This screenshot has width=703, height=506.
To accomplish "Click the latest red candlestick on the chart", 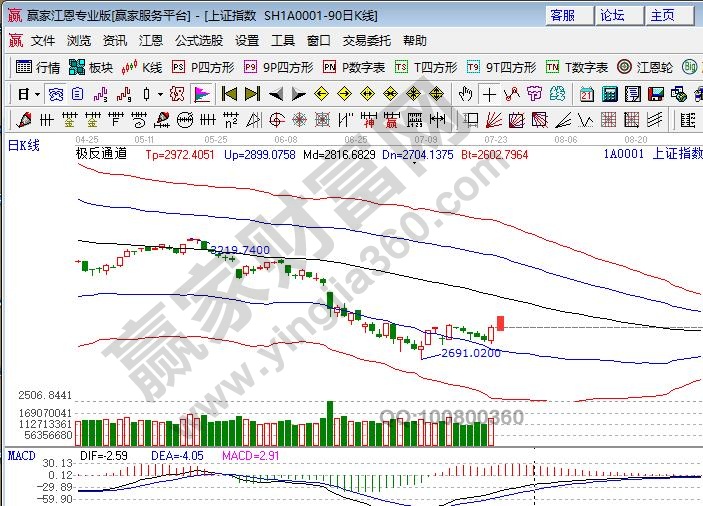I will coord(501,323).
